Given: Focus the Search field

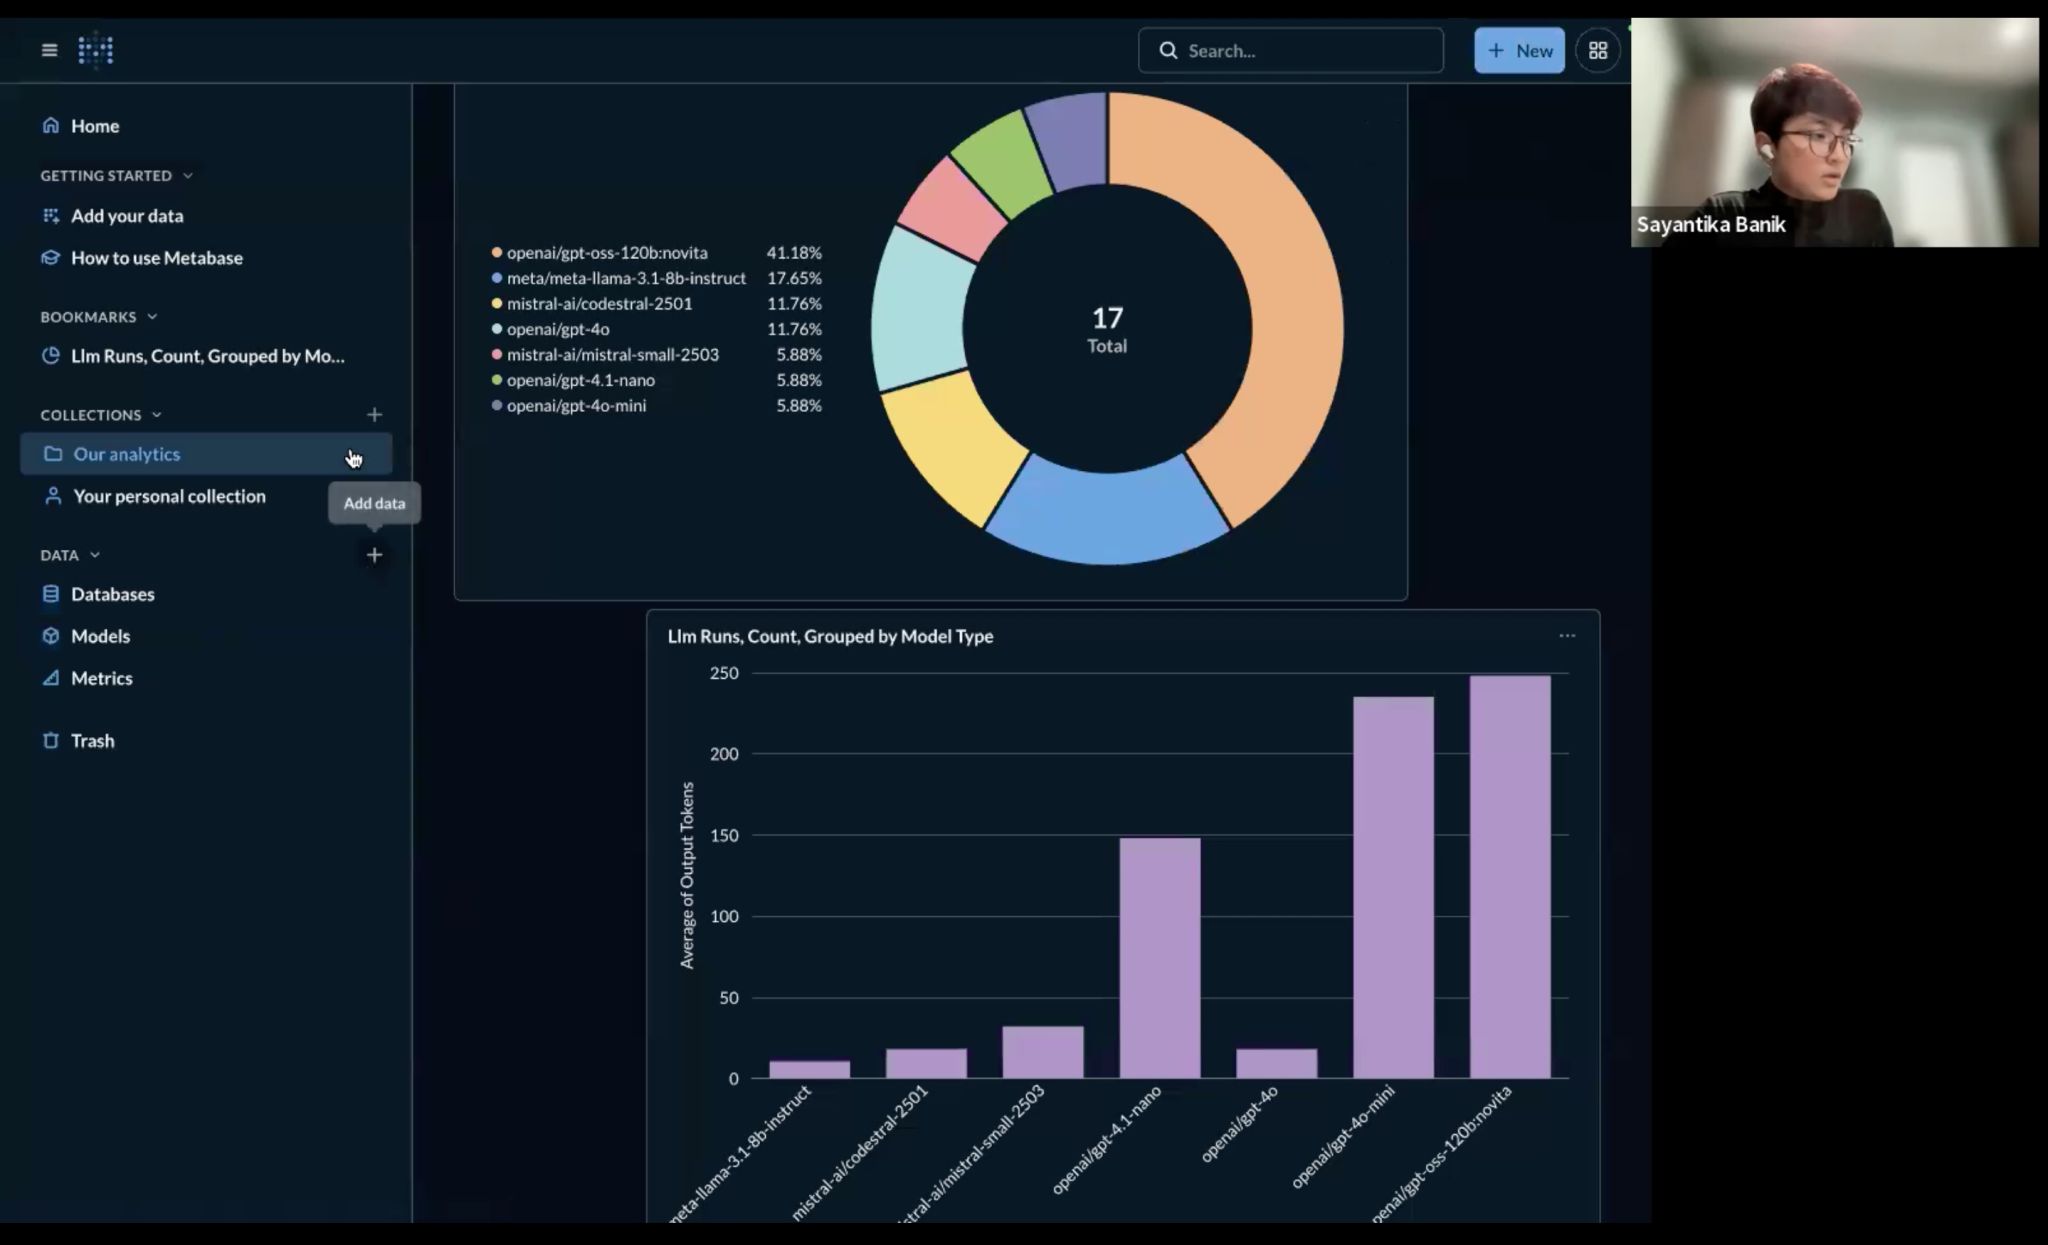Looking at the screenshot, I should (1290, 50).
